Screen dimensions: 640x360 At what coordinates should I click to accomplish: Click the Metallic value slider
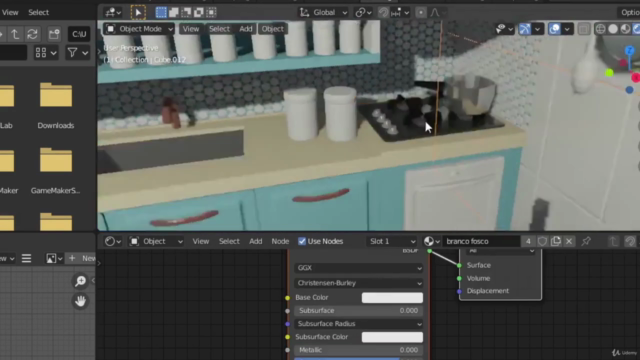coord(358,350)
